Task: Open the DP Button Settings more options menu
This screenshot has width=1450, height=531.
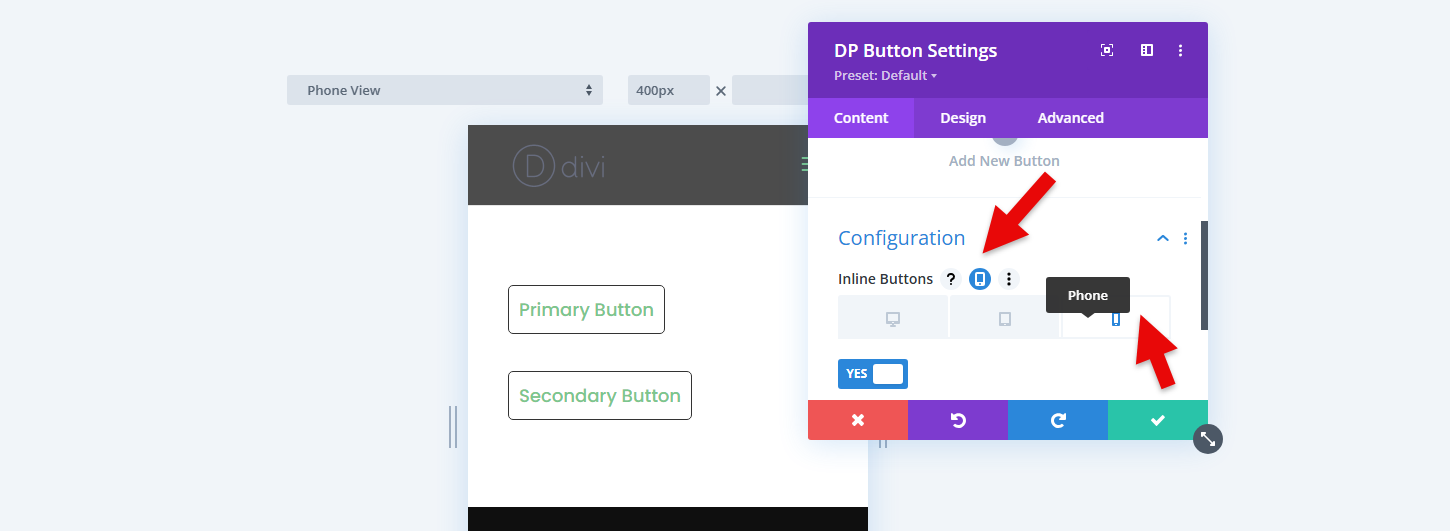Action: (1181, 50)
